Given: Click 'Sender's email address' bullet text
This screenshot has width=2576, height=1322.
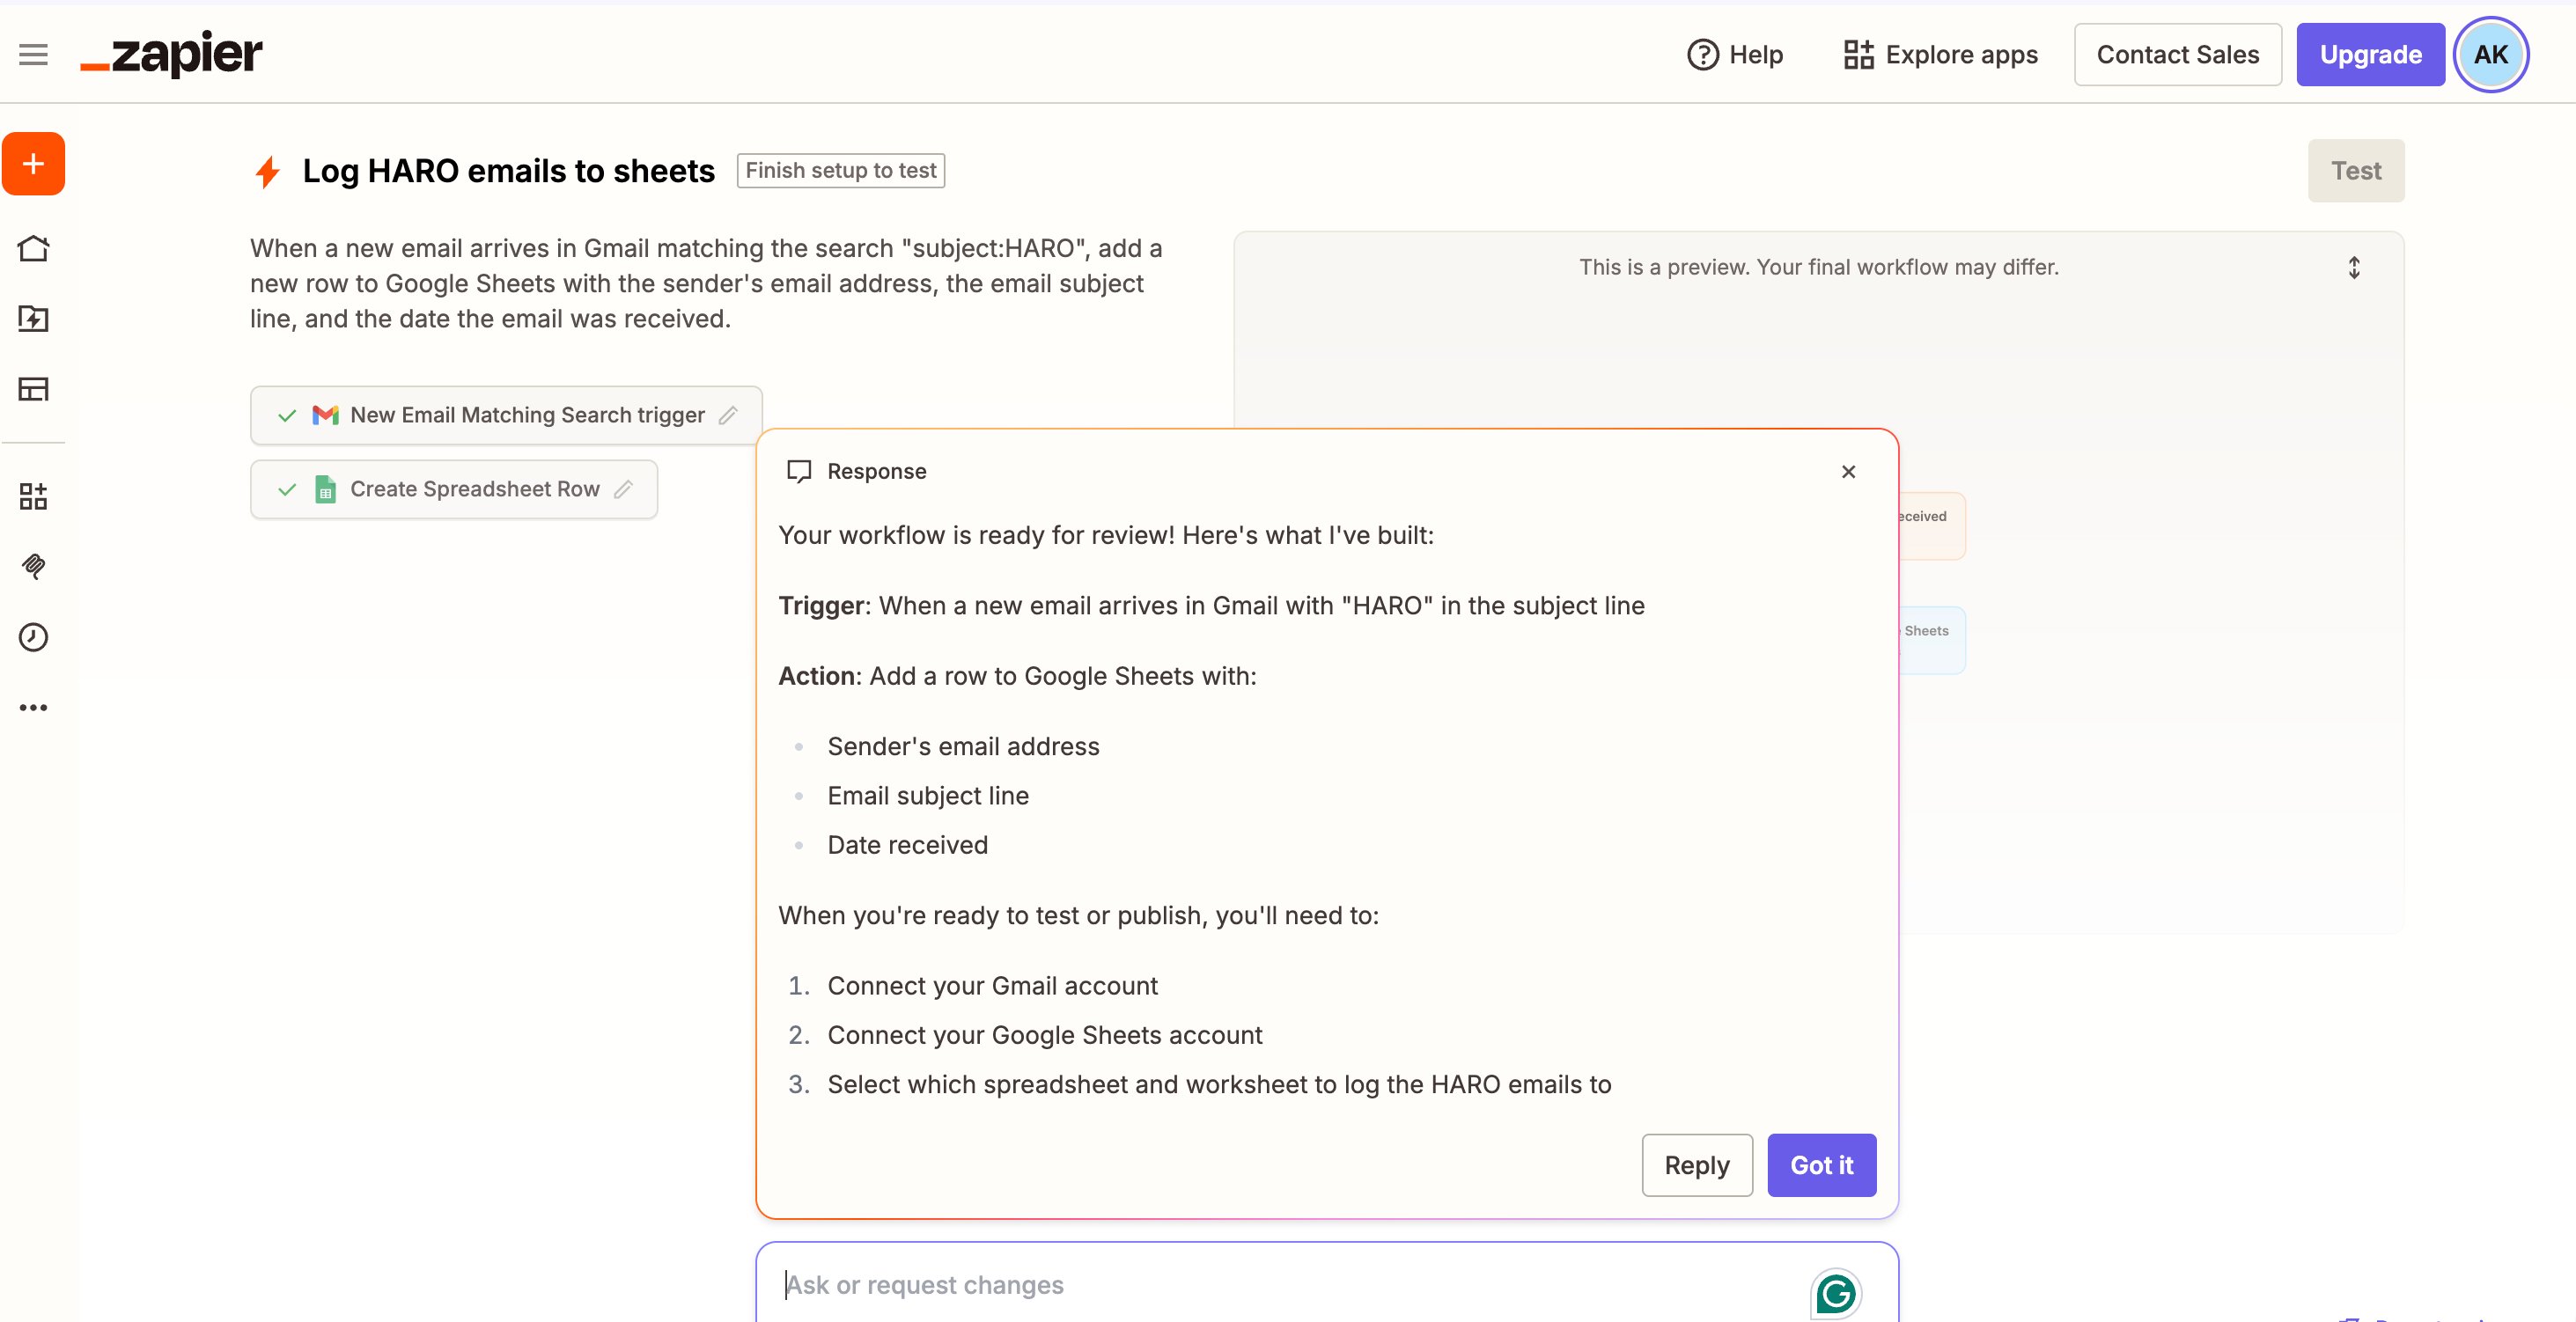Looking at the screenshot, I should point(963,746).
